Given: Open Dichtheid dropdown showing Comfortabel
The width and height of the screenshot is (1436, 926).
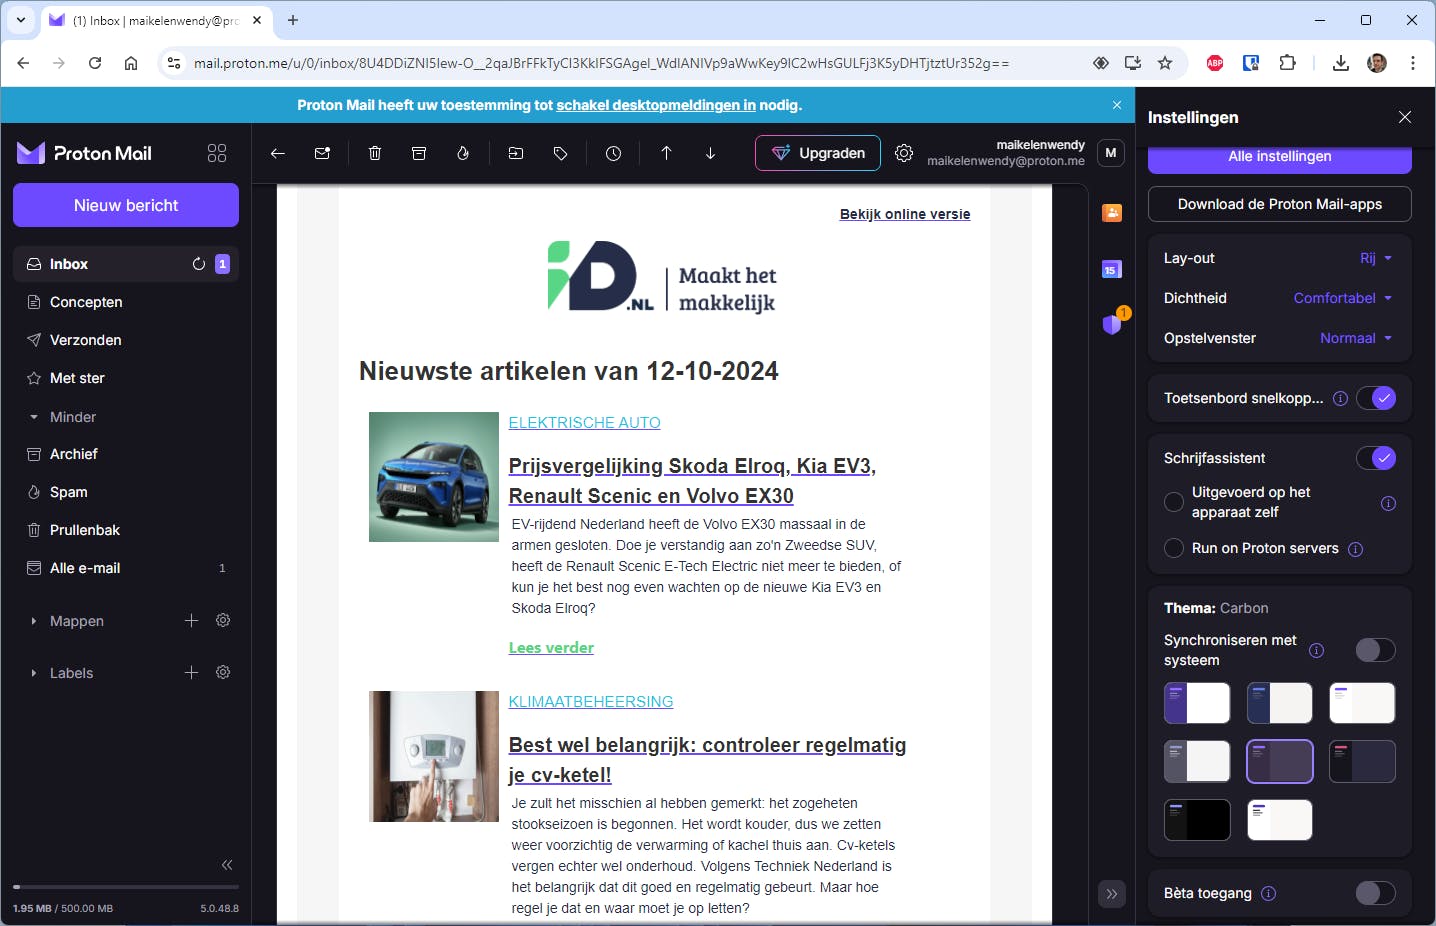Looking at the screenshot, I should click(1343, 298).
